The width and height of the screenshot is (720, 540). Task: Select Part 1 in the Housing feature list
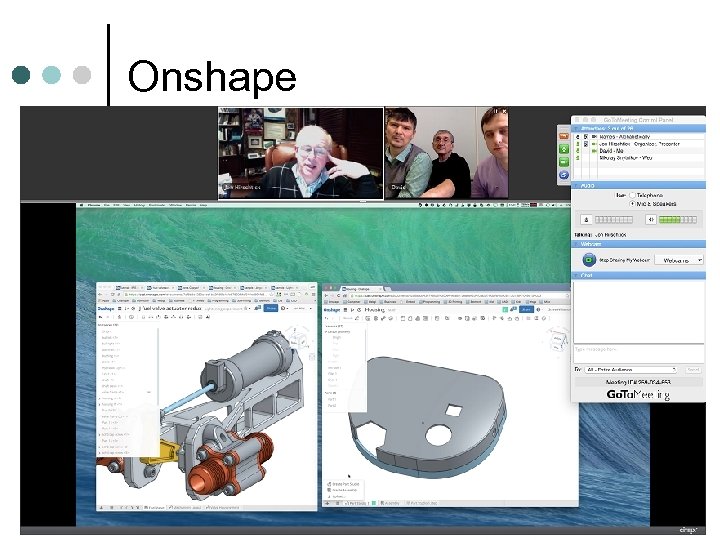pos(332,399)
